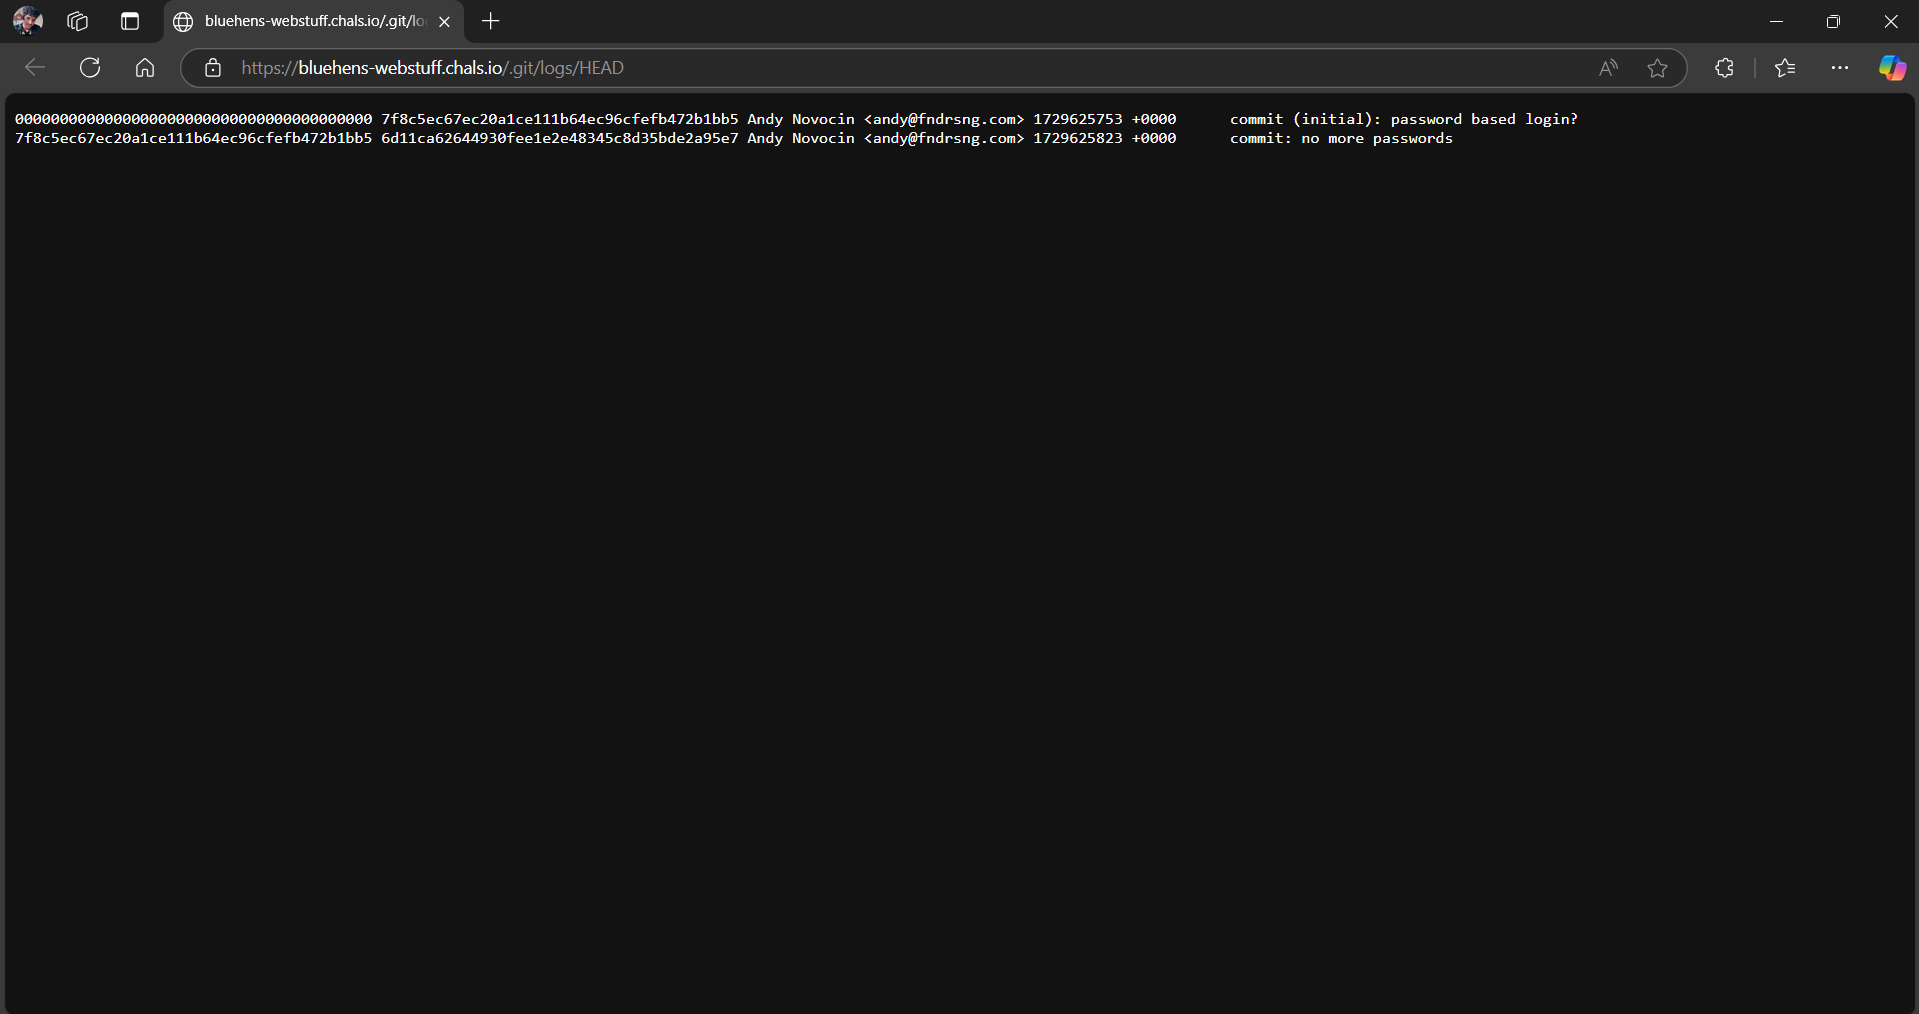
Task: Go to the home page
Action: 145,67
